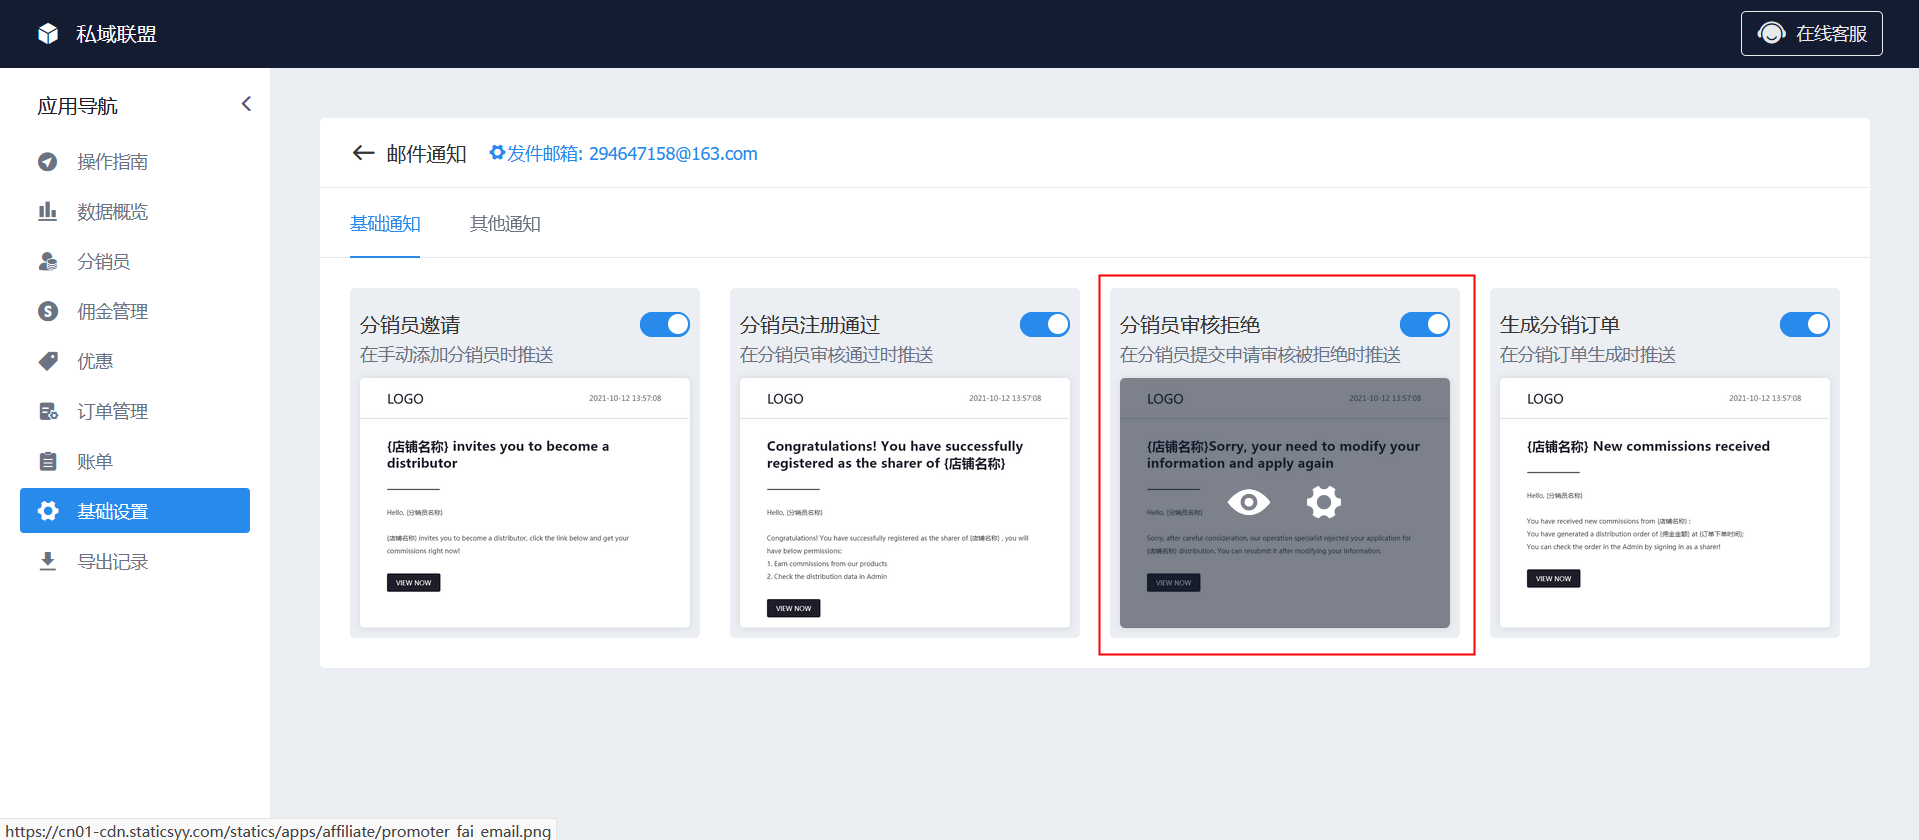Image resolution: width=1919 pixels, height=840 pixels.
Task: Switch to the 其他通知 tab
Action: [x=505, y=224]
